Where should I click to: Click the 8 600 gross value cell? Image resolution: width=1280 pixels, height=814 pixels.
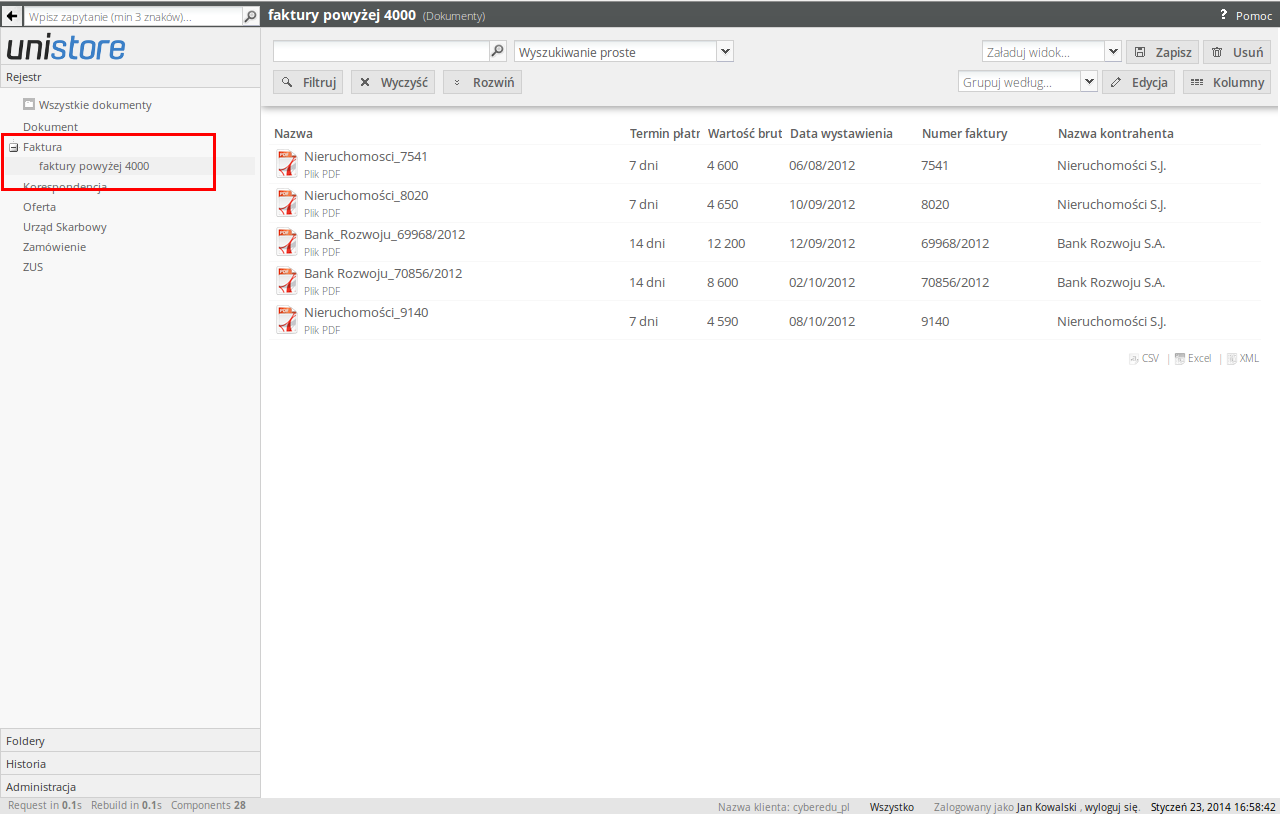722,282
